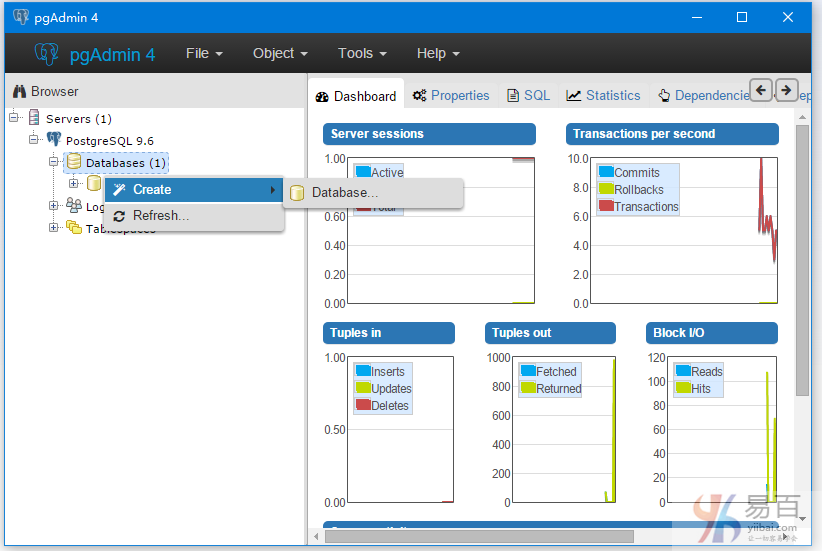This screenshot has width=822, height=551.
Task: Click the pgAdmin 4 elephant logo
Action: (46, 54)
